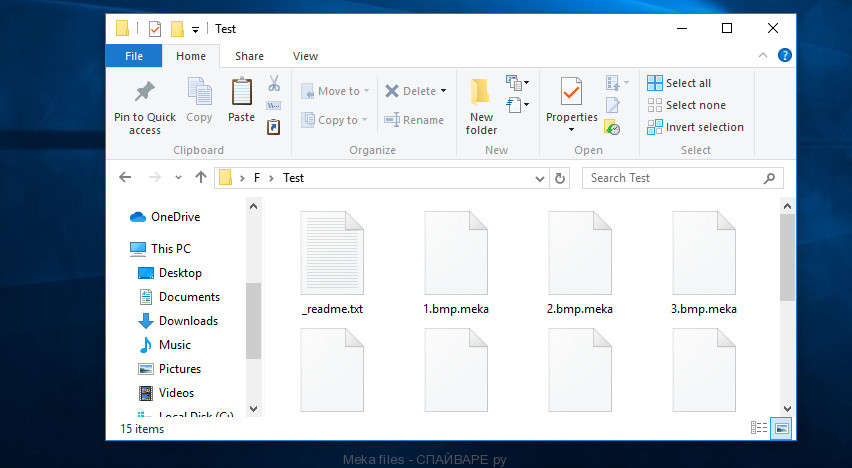Image resolution: width=852 pixels, height=468 pixels.
Task: Click the Properties icon in title bar quick access
Action: 155,28
